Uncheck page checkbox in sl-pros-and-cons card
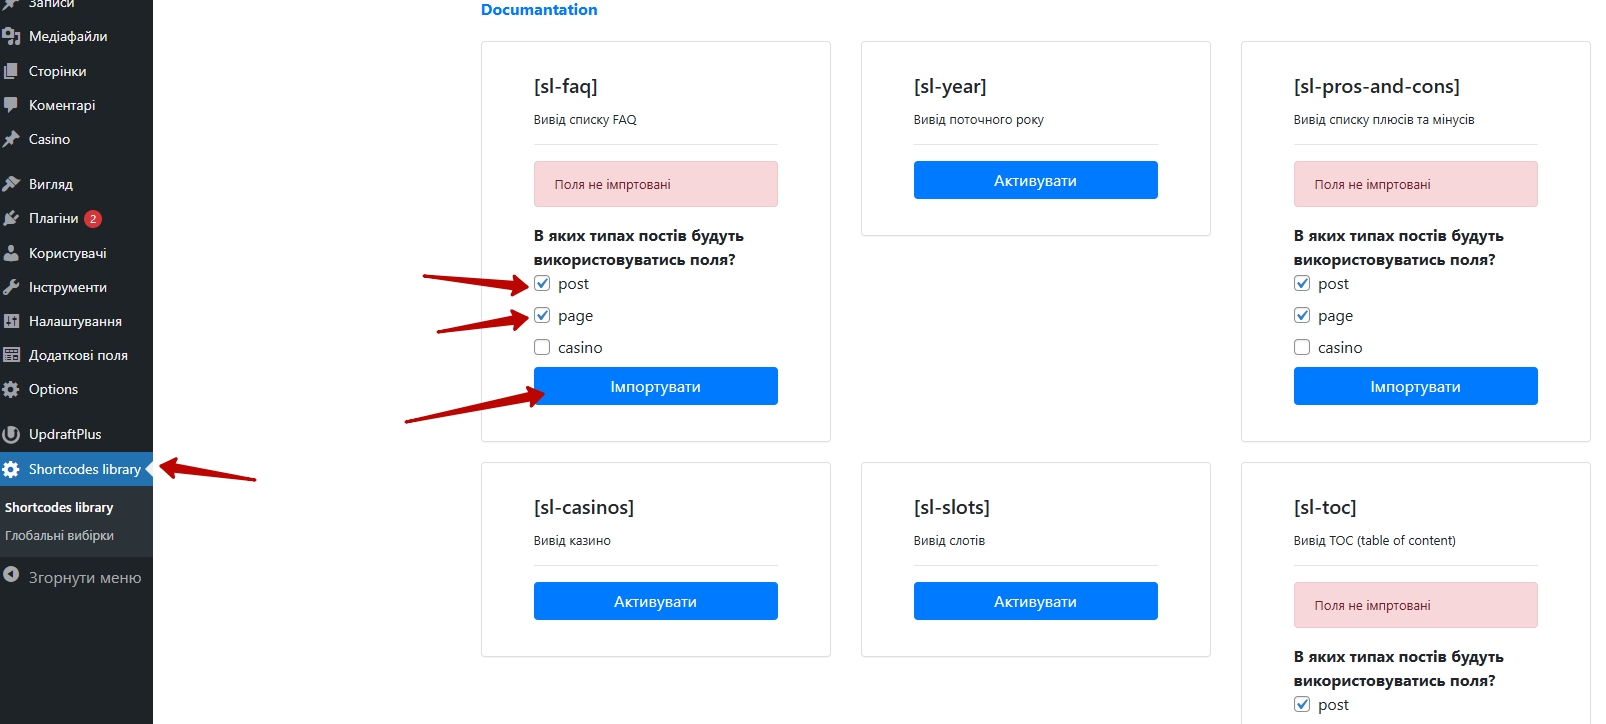The width and height of the screenshot is (1606, 724). (x=1302, y=315)
